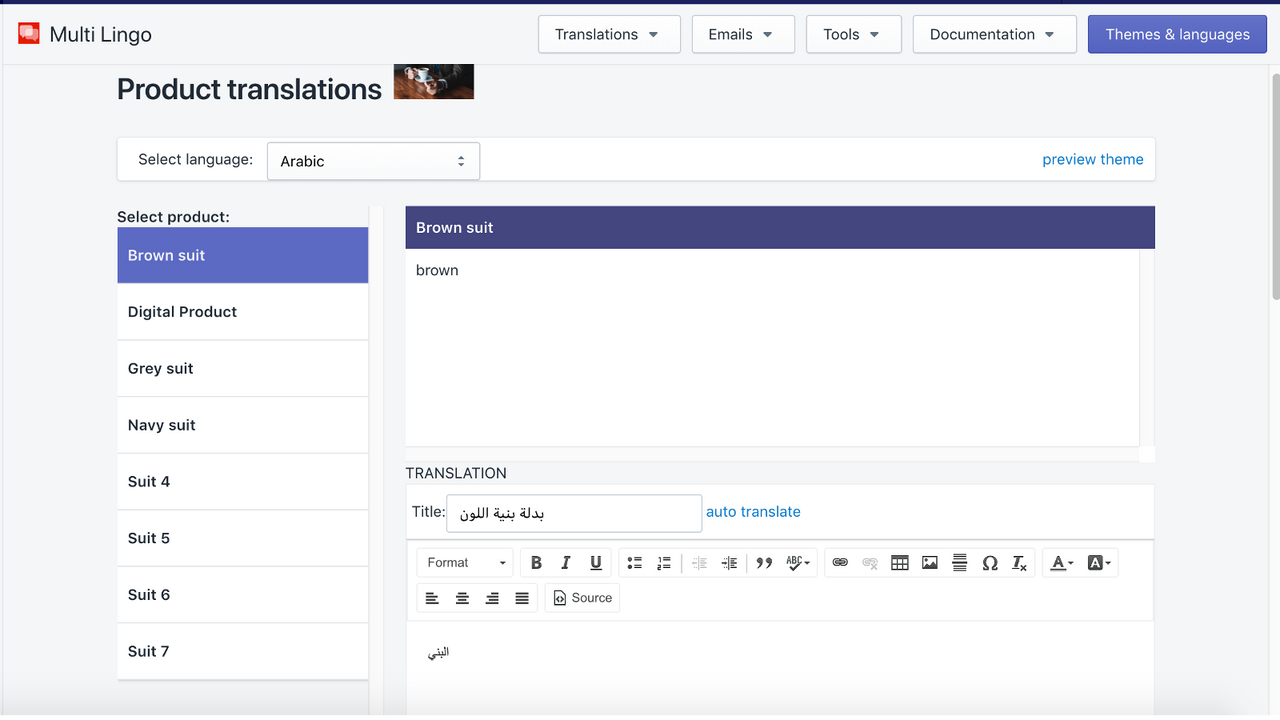Insert a block quote
This screenshot has height=720, width=1280.
click(x=764, y=563)
